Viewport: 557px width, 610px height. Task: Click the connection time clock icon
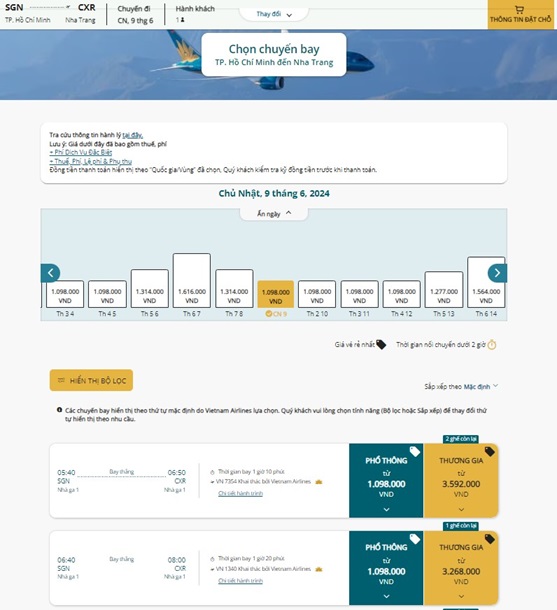click(x=492, y=345)
